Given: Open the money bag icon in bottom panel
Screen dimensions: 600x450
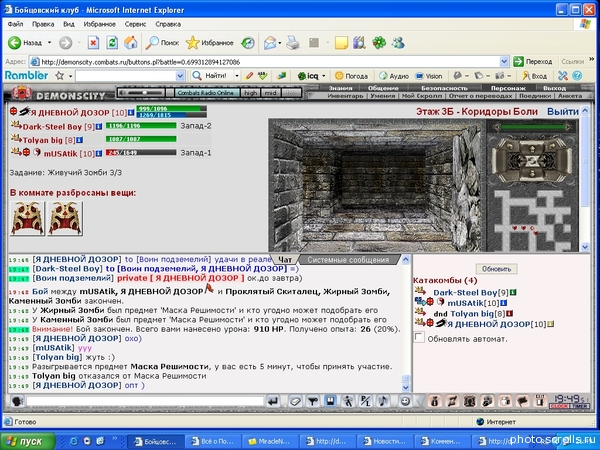Looking at the screenshot, I should [x=434, y=401].
